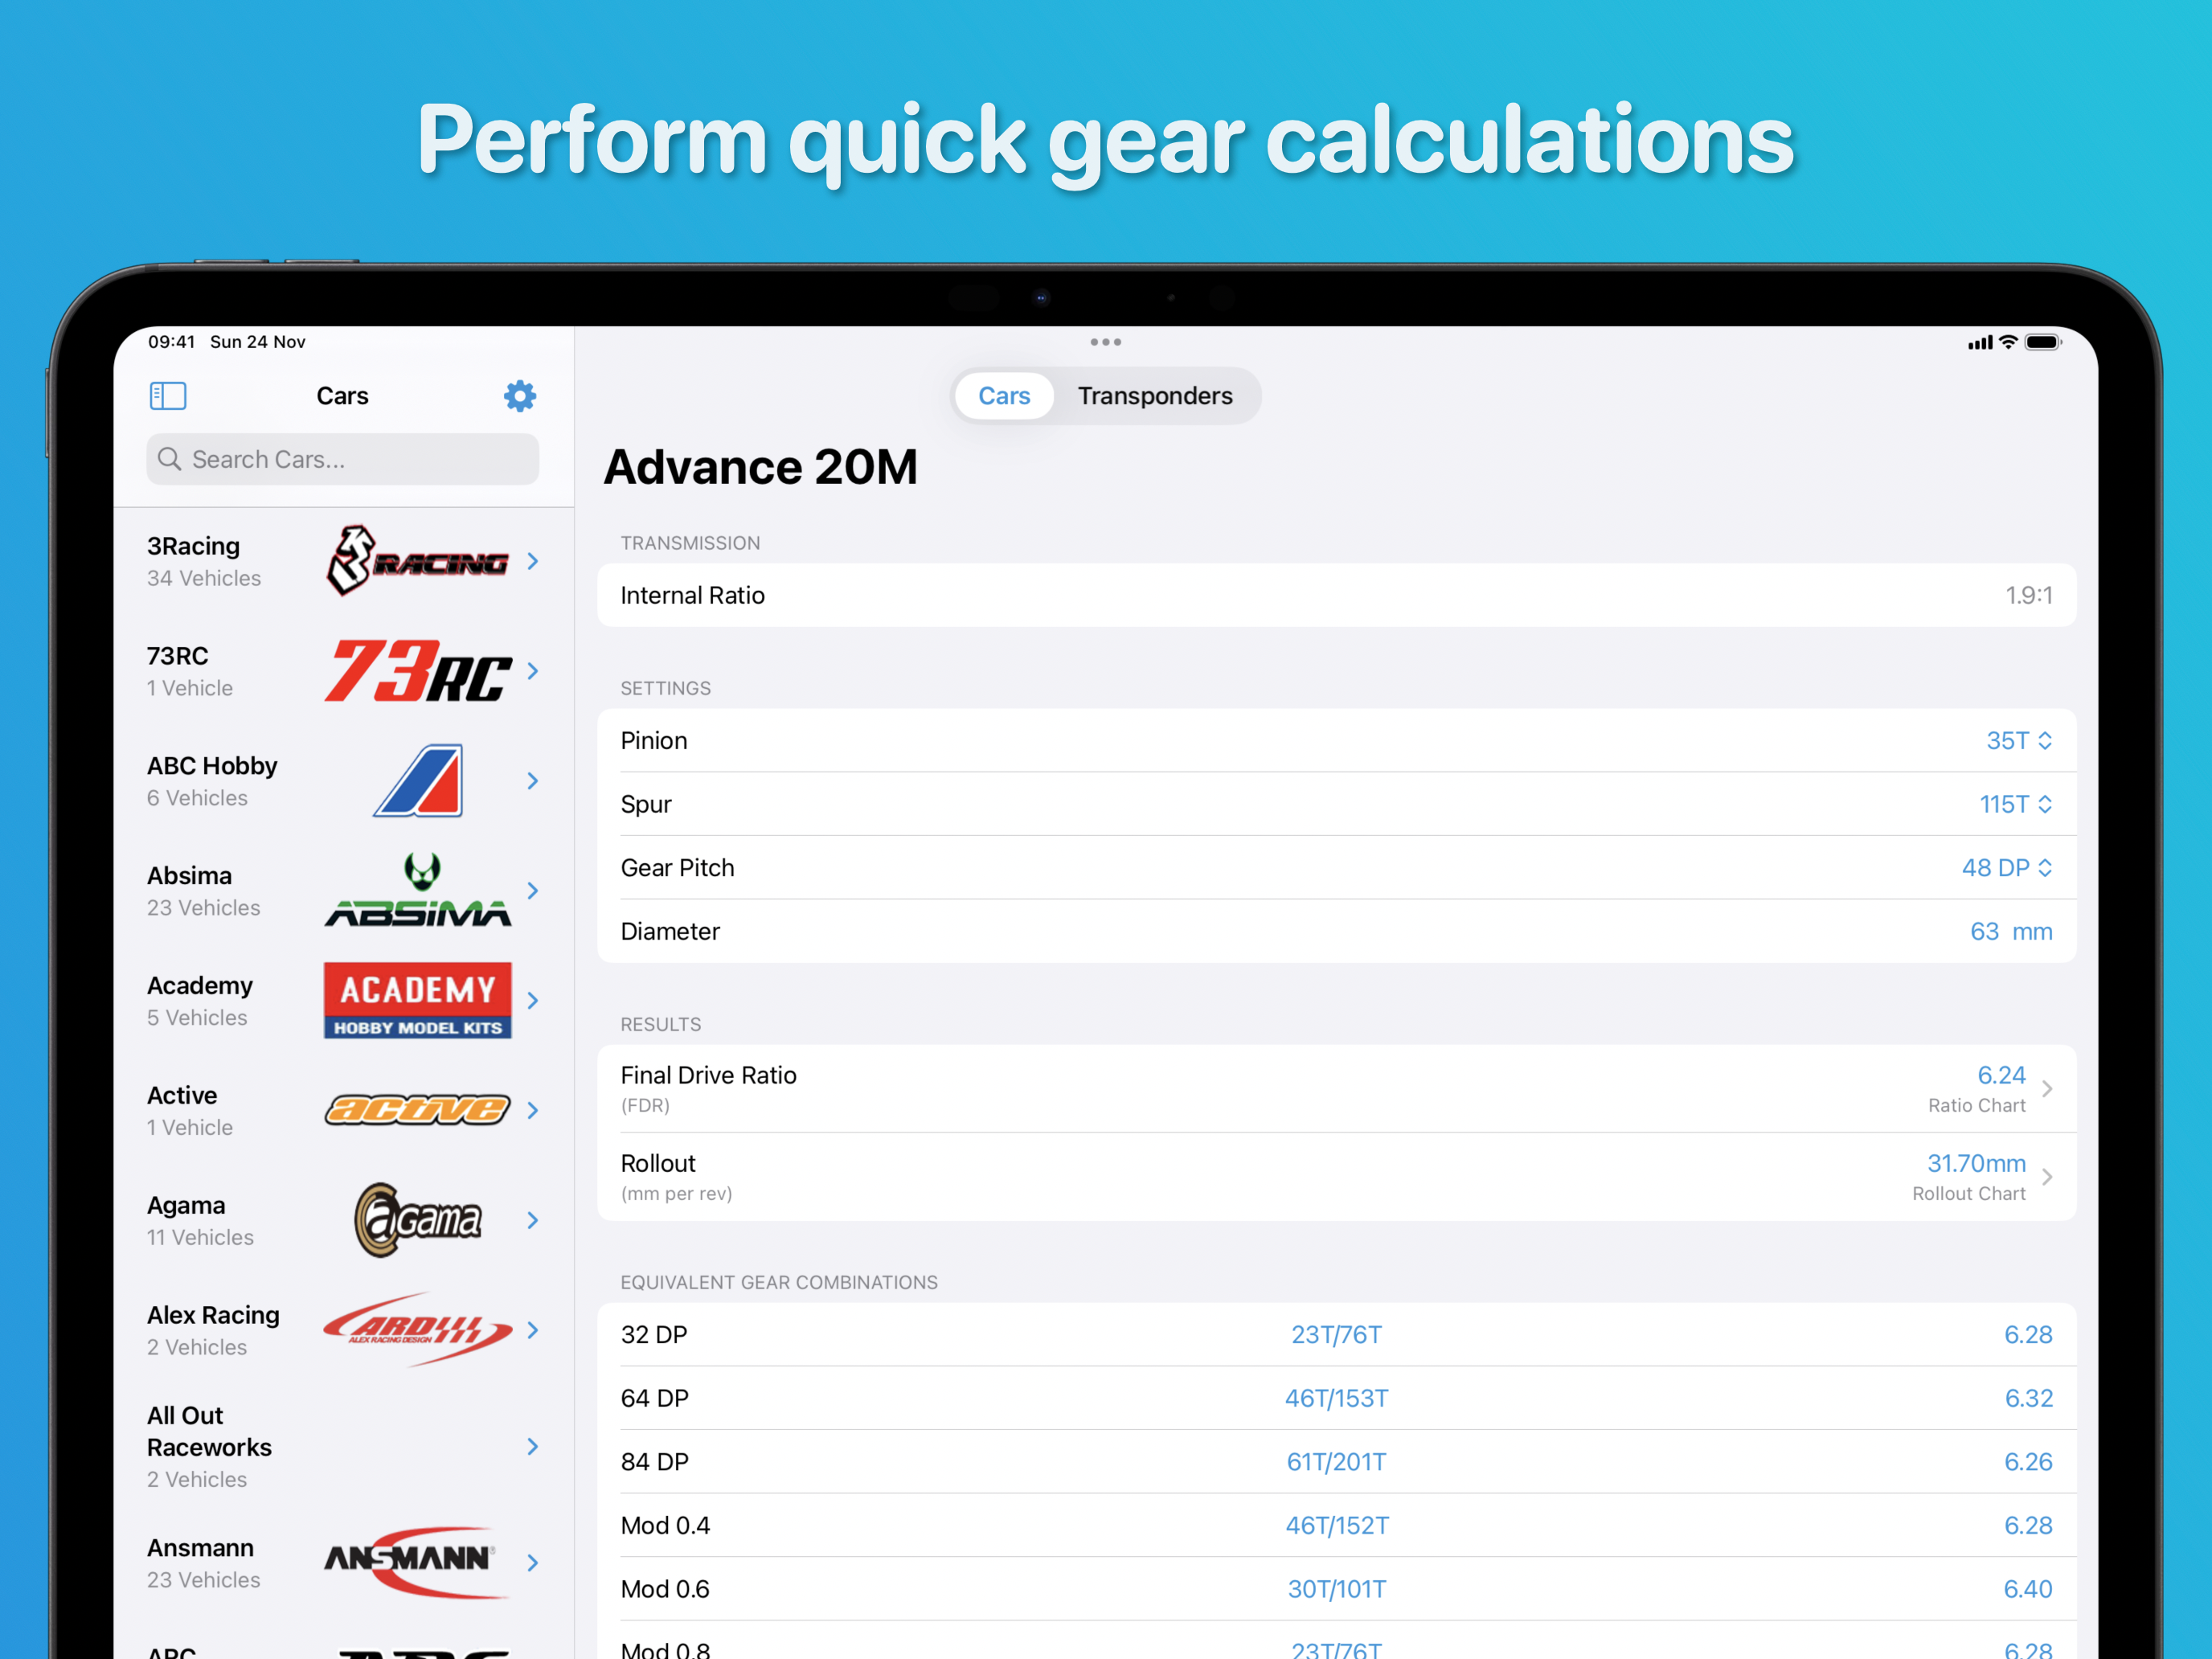
Task: Click the Cars sidebar title
Action: [x=342, y=396]
